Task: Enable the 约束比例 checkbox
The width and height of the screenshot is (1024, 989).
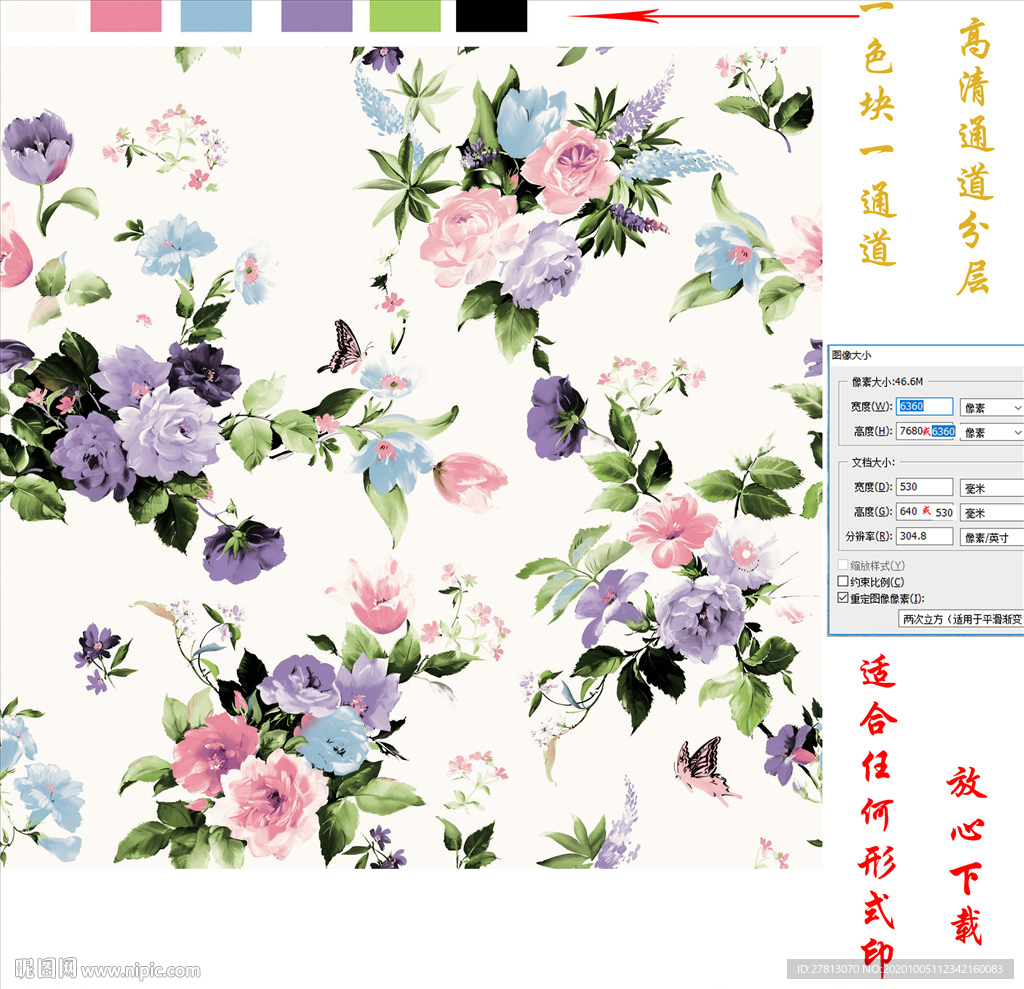Action: tap(842, 582)
